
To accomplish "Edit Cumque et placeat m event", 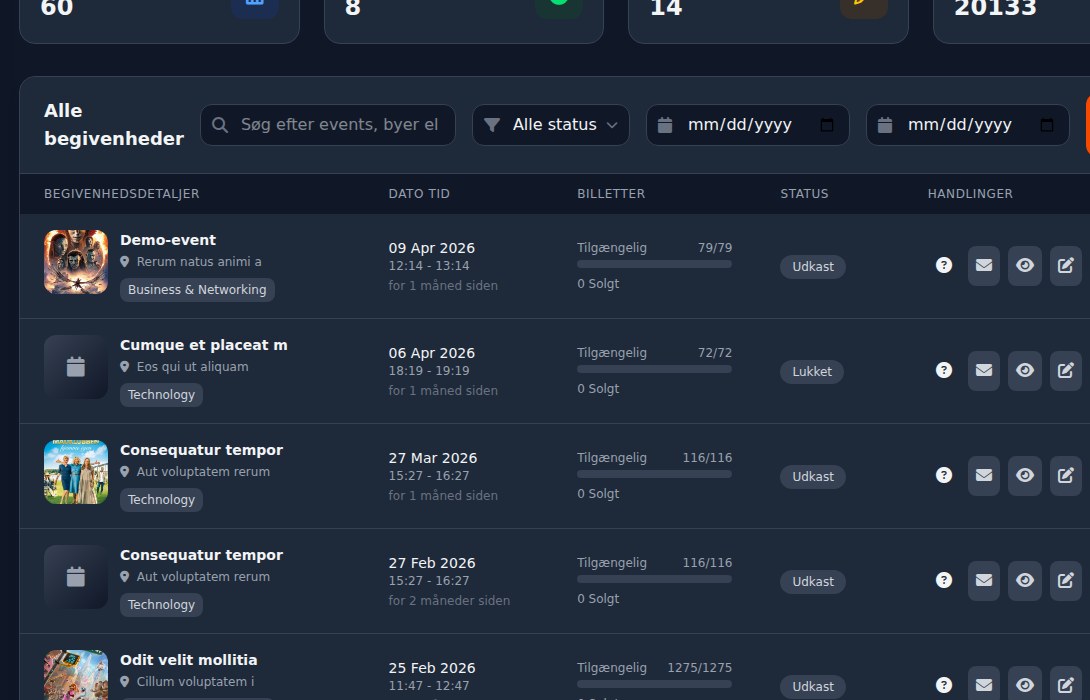I will coord(1066,371).
